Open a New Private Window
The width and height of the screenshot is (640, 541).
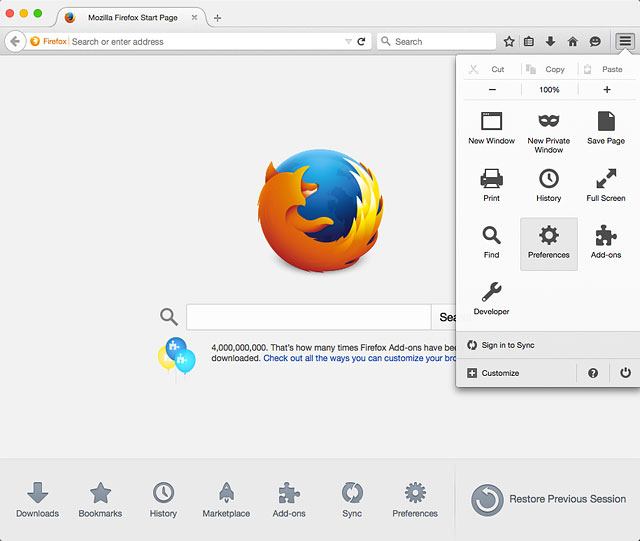[x=549, y=133]
